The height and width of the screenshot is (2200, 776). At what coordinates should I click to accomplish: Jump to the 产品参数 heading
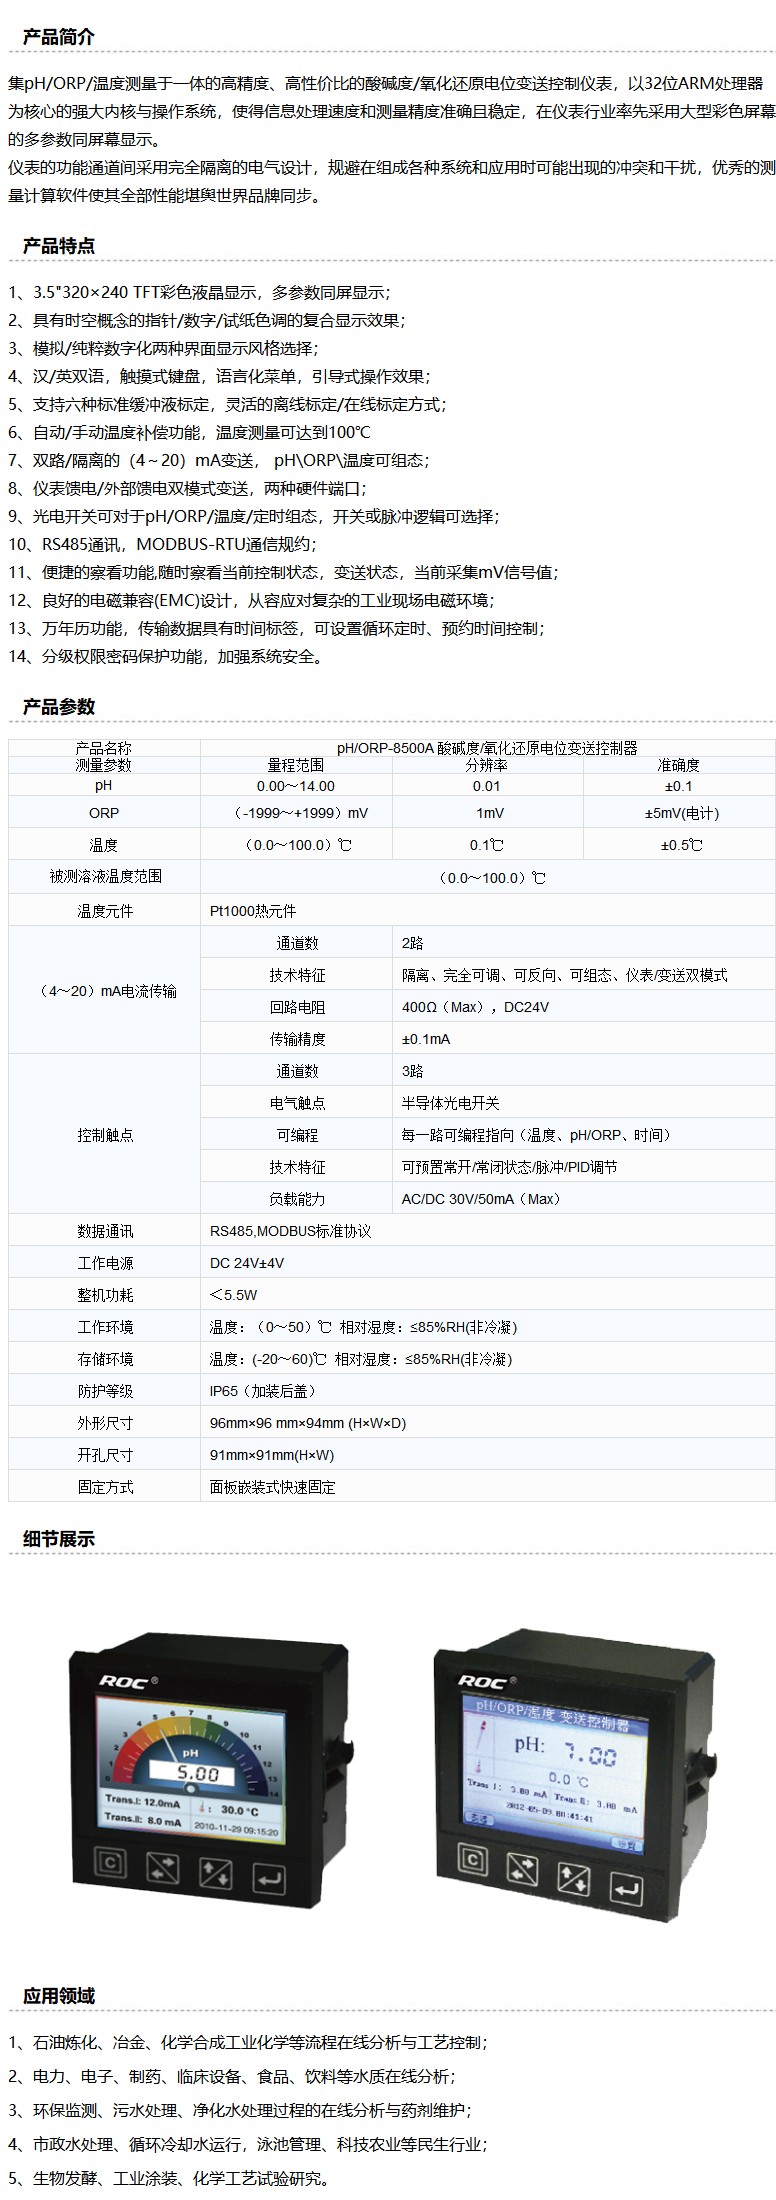click(x=59, y=706)
